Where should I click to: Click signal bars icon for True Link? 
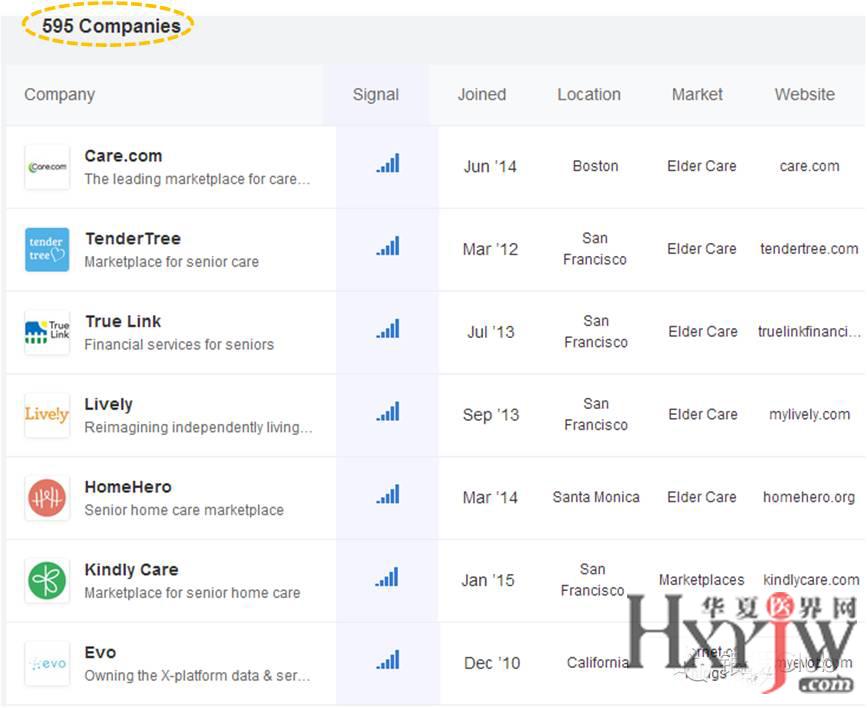[388, 329]
